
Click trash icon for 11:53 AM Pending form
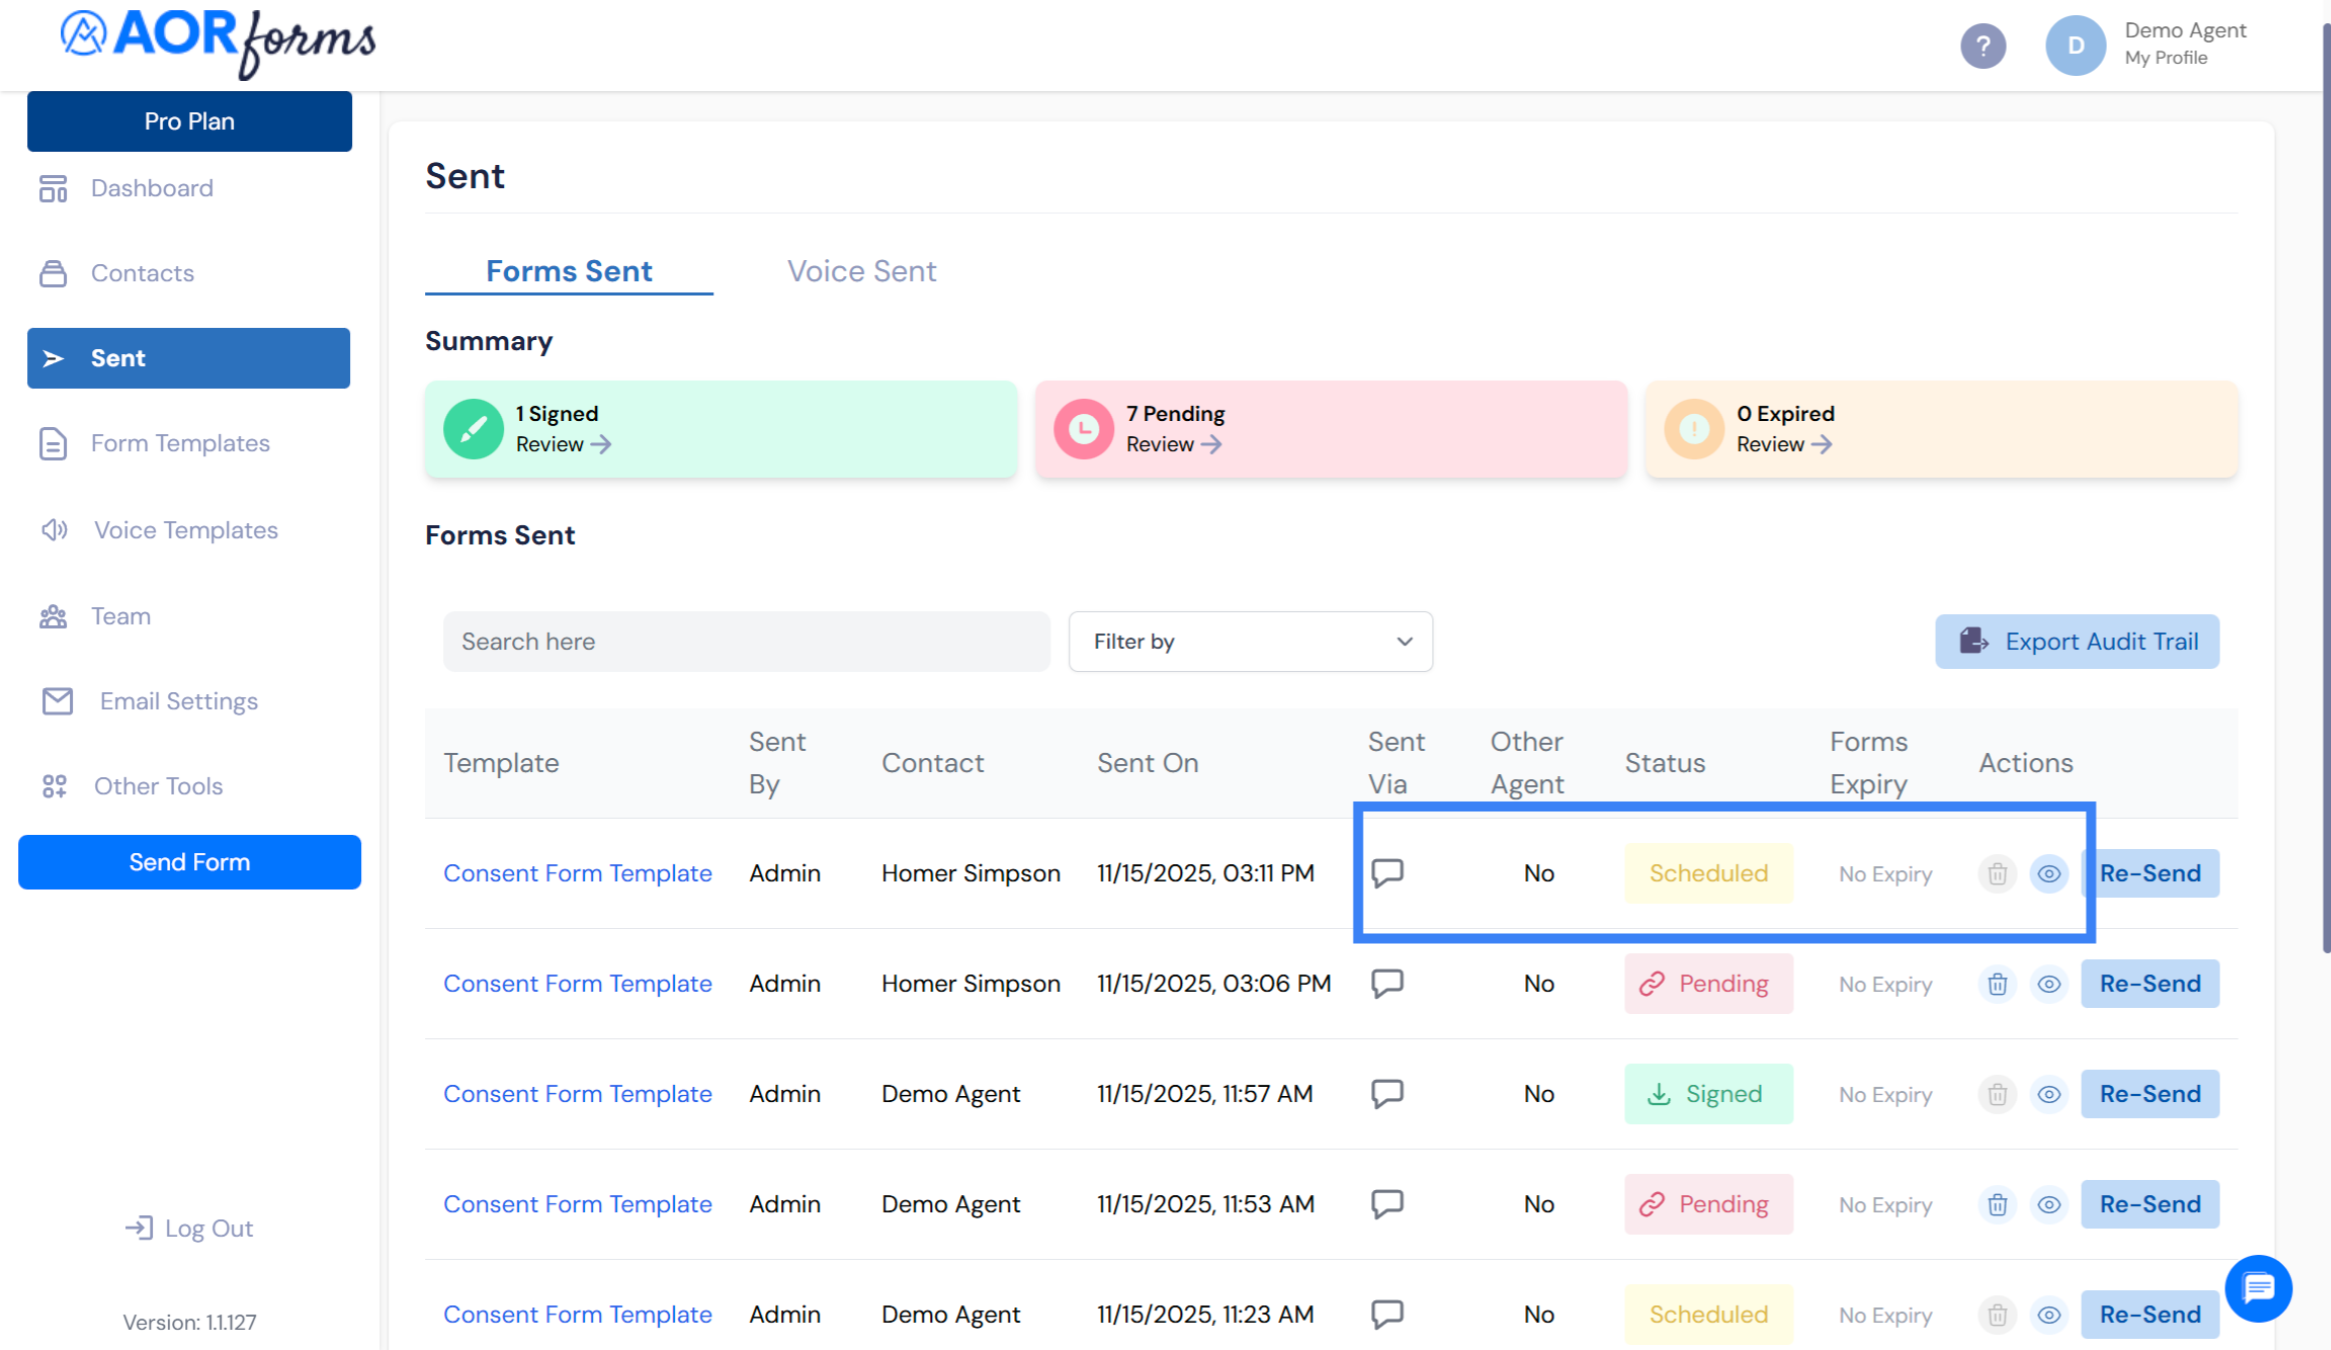coord(1997,1204)
